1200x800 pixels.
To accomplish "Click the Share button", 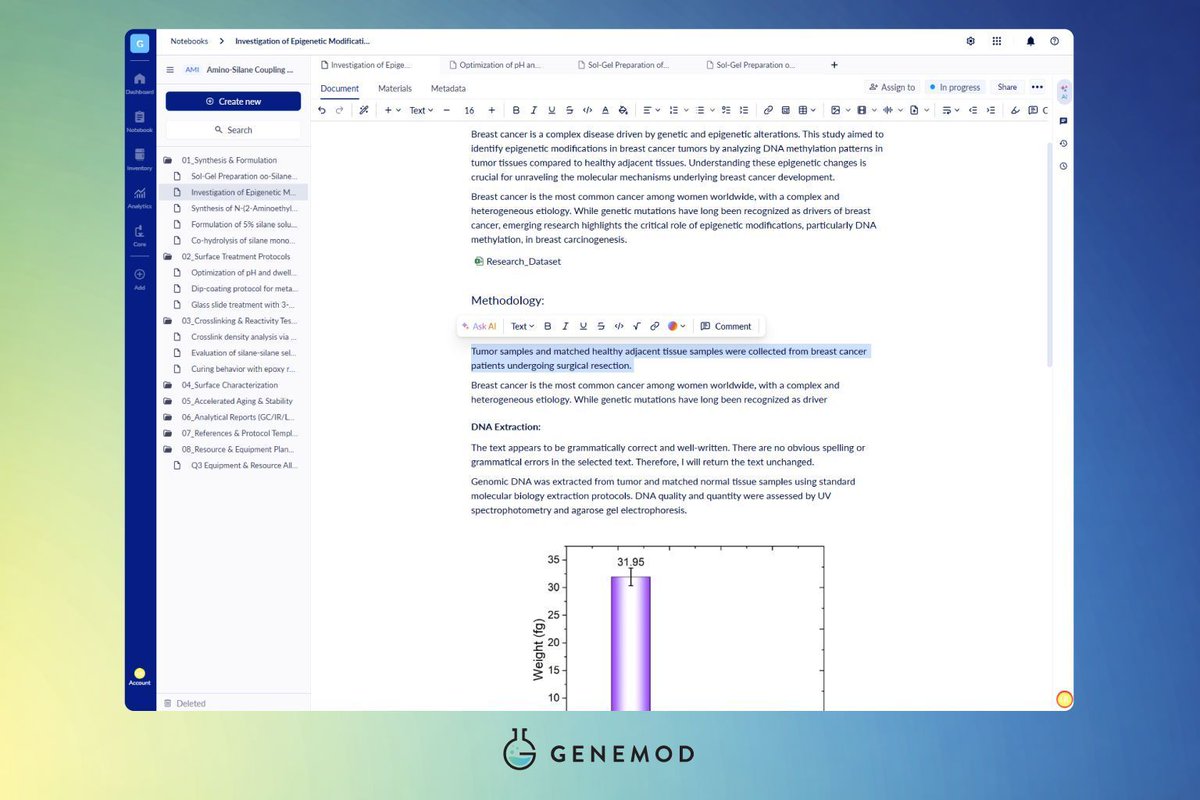I will [x=1007, y=87].
